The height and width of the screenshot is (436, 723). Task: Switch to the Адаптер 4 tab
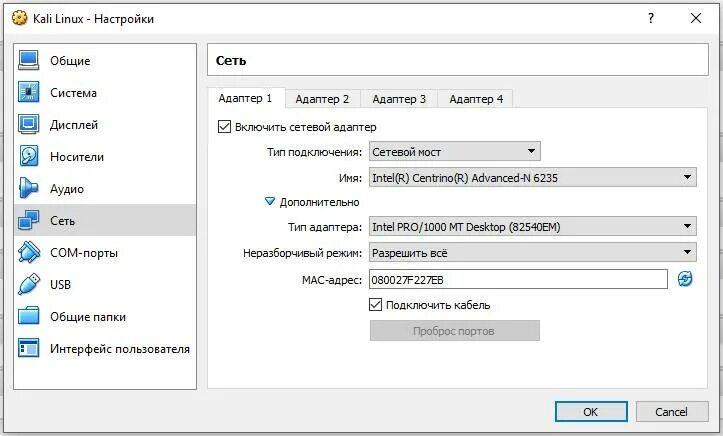[x=476, y=99]
